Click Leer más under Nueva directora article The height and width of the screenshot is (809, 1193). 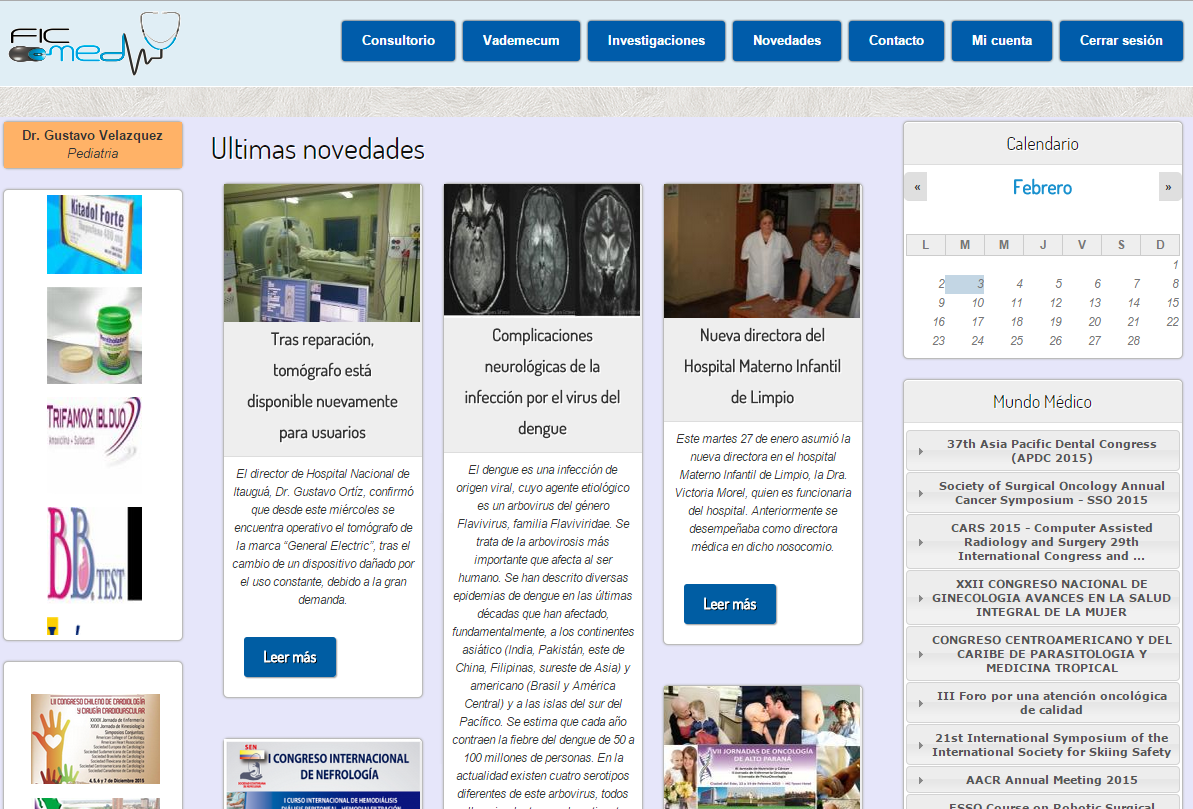tap(730, 604)
